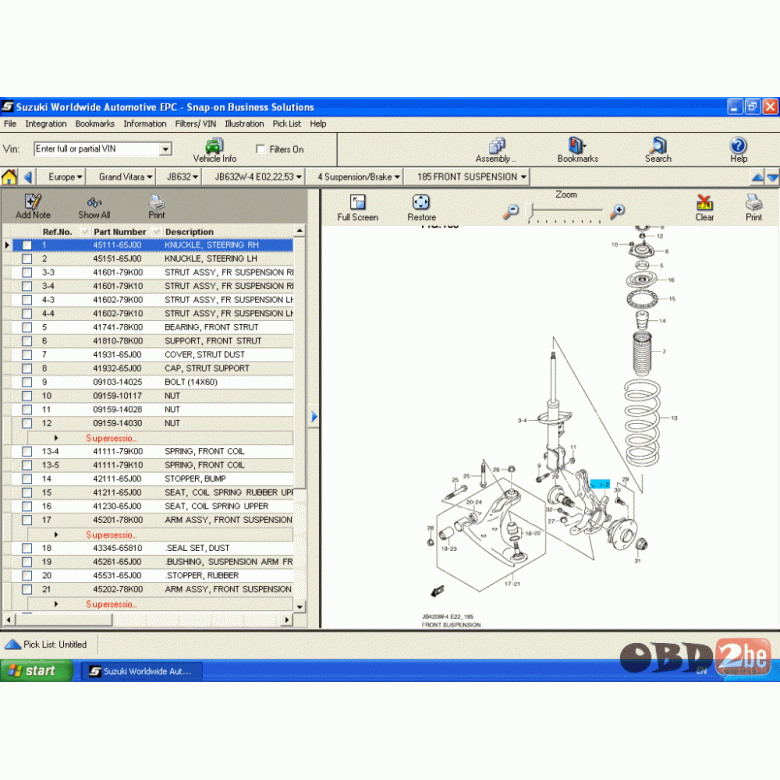Check box for SUPPORT, FRONT STRUT

point(27,341)
